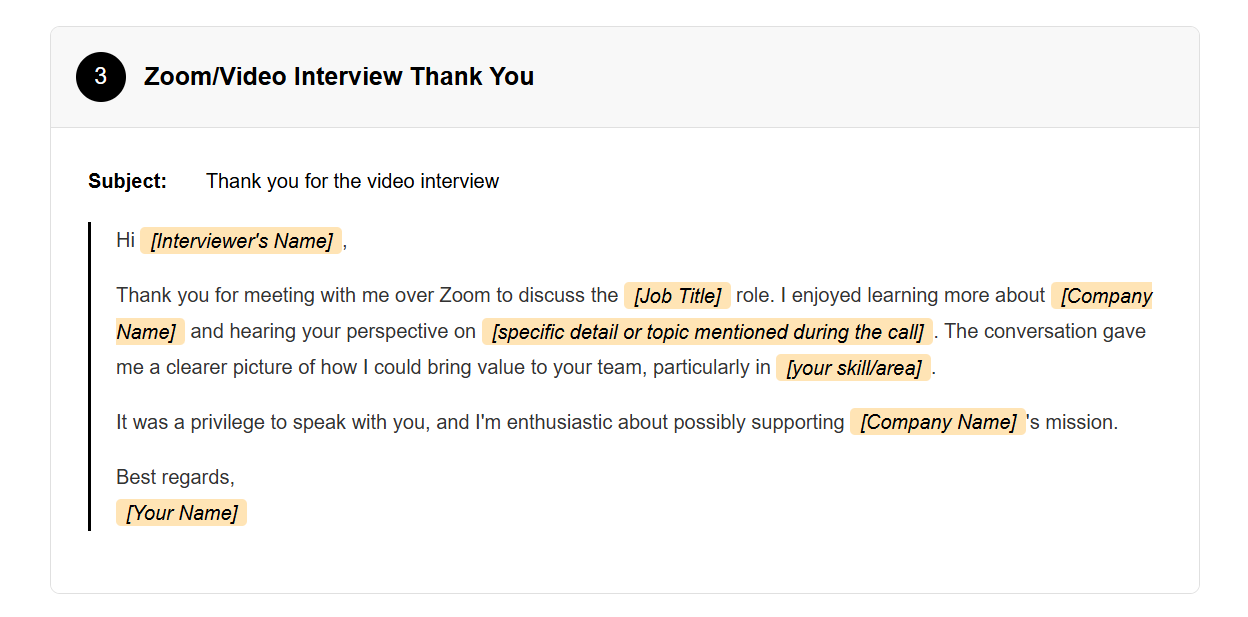Click [Company Name] placeholder before 's mission

pos(937,422)
